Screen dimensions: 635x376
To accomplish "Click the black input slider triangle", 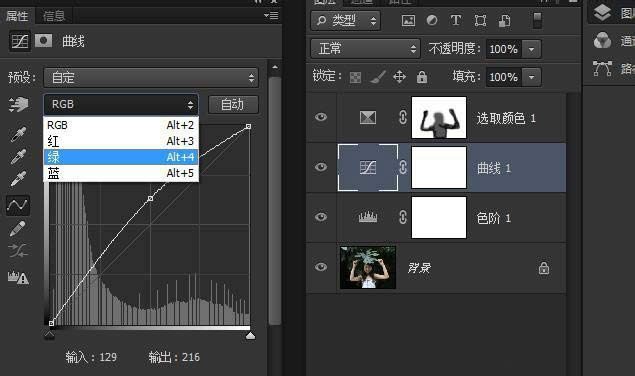I will (x=49, y=335).
